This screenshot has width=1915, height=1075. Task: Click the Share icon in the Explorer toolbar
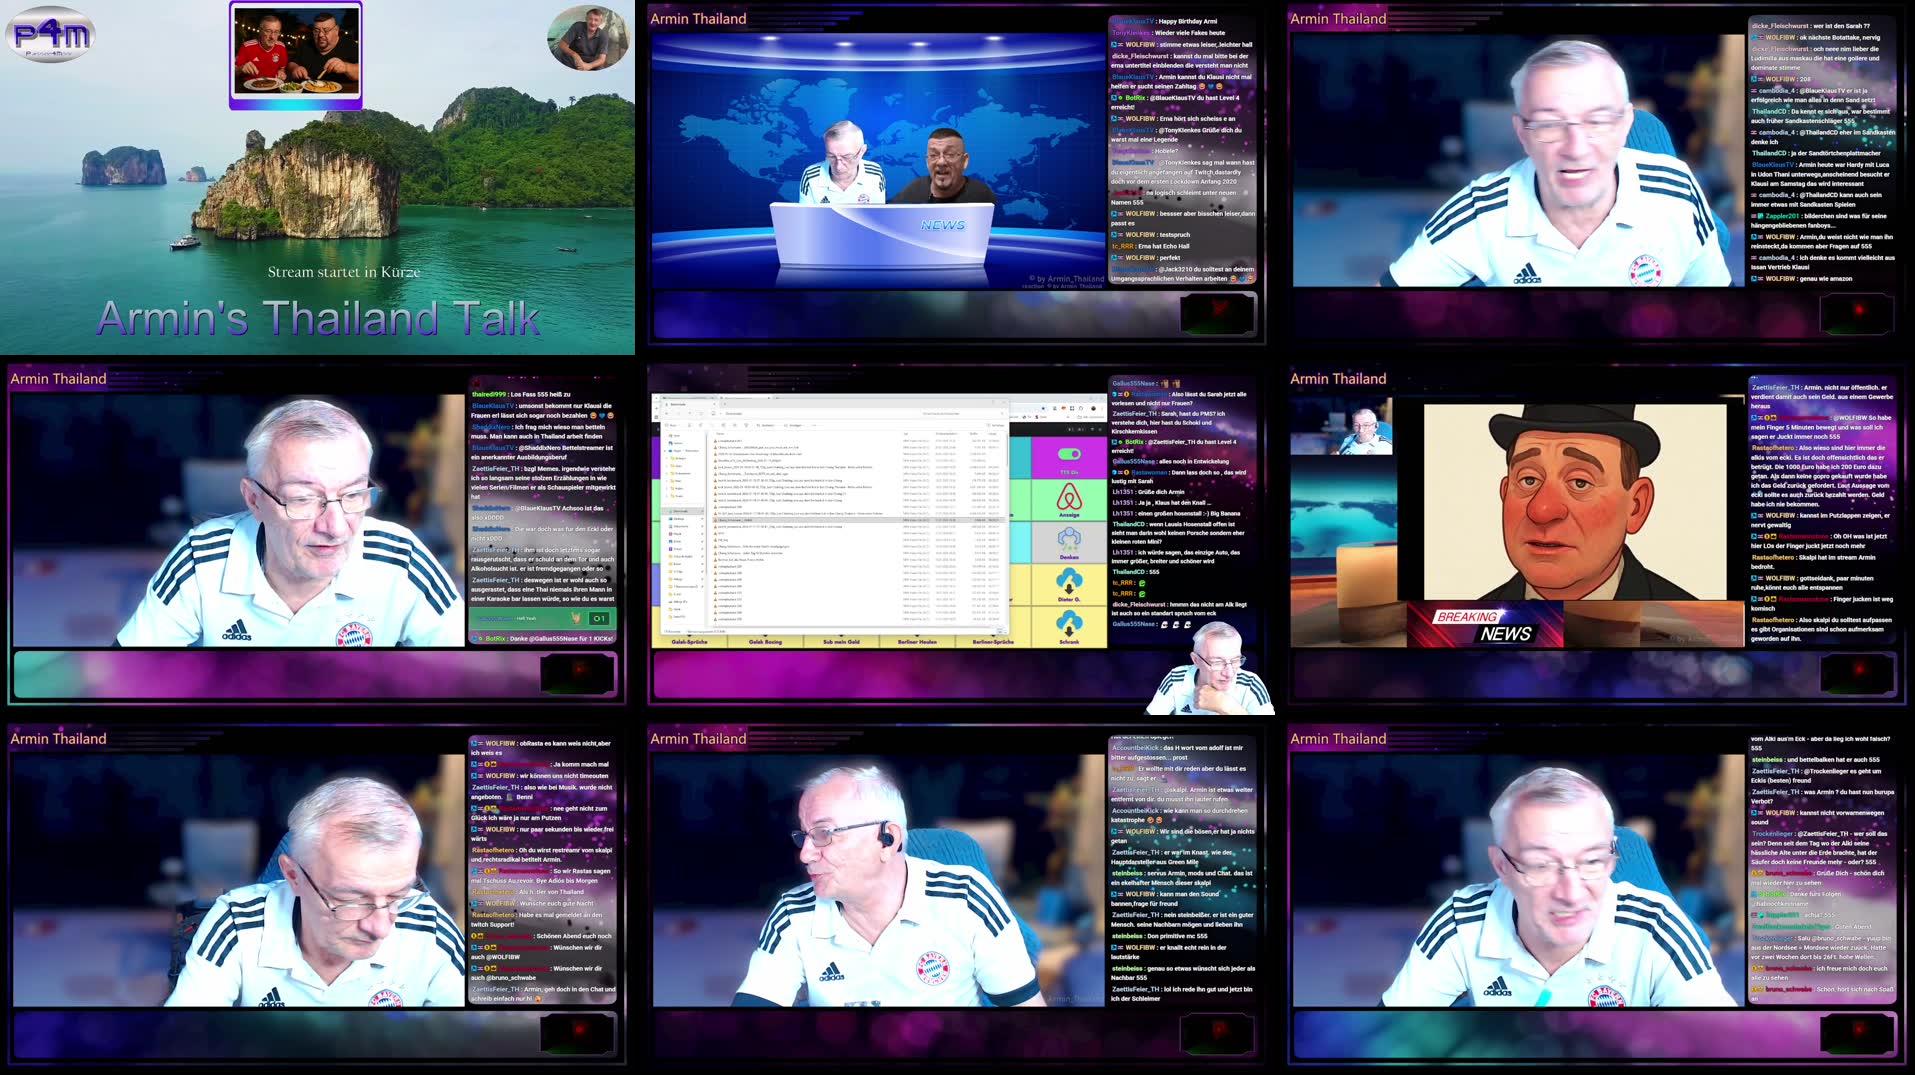pos(734,425)
